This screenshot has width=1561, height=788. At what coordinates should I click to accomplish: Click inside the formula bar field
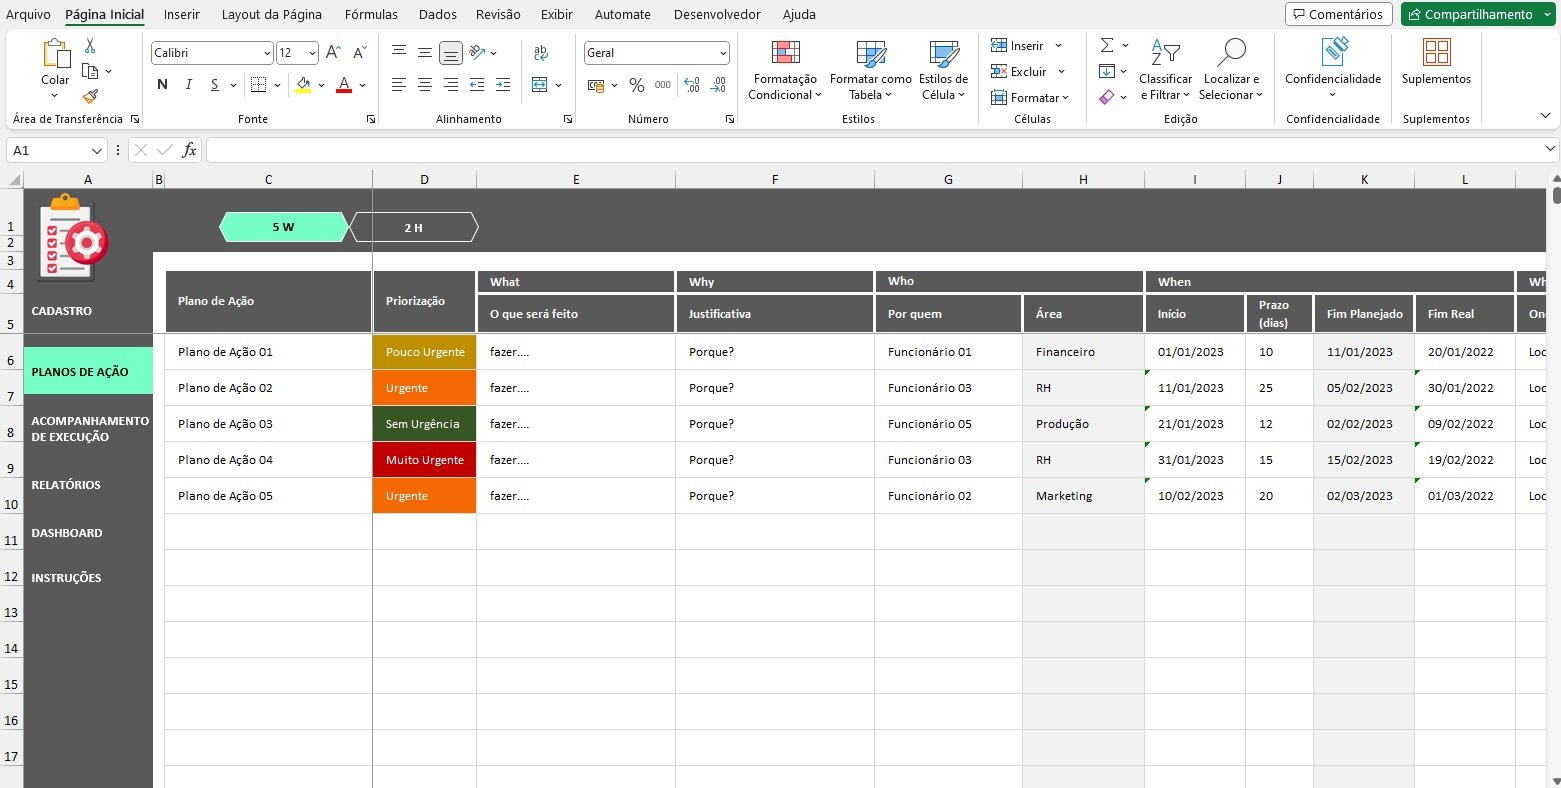tap(870, 150)
